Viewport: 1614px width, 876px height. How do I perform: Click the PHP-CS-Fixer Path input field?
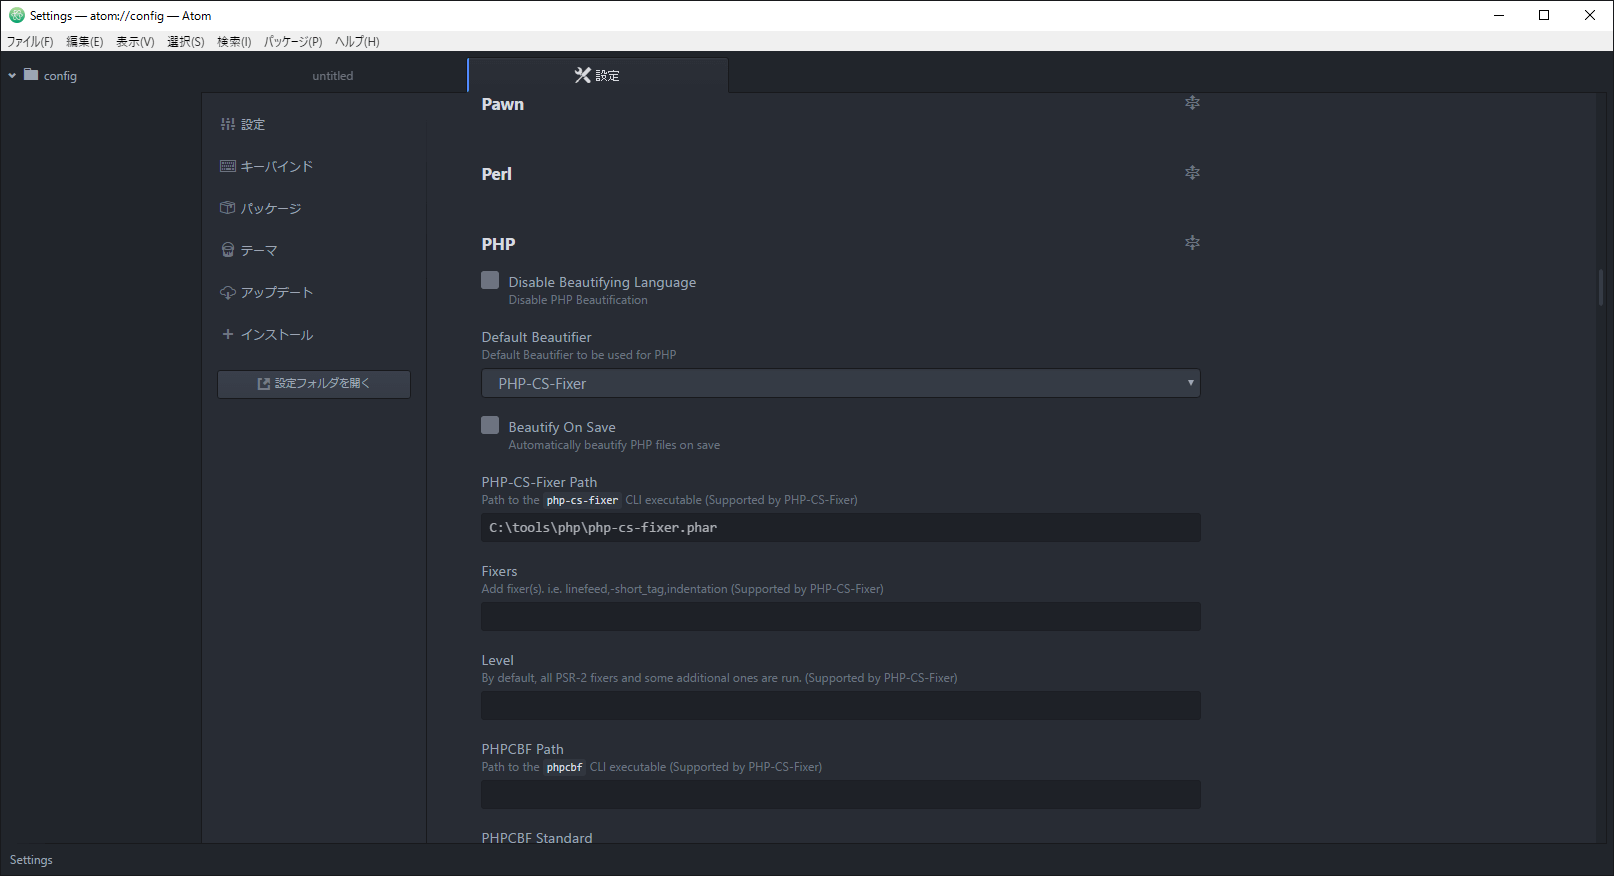tap(840, 528)
